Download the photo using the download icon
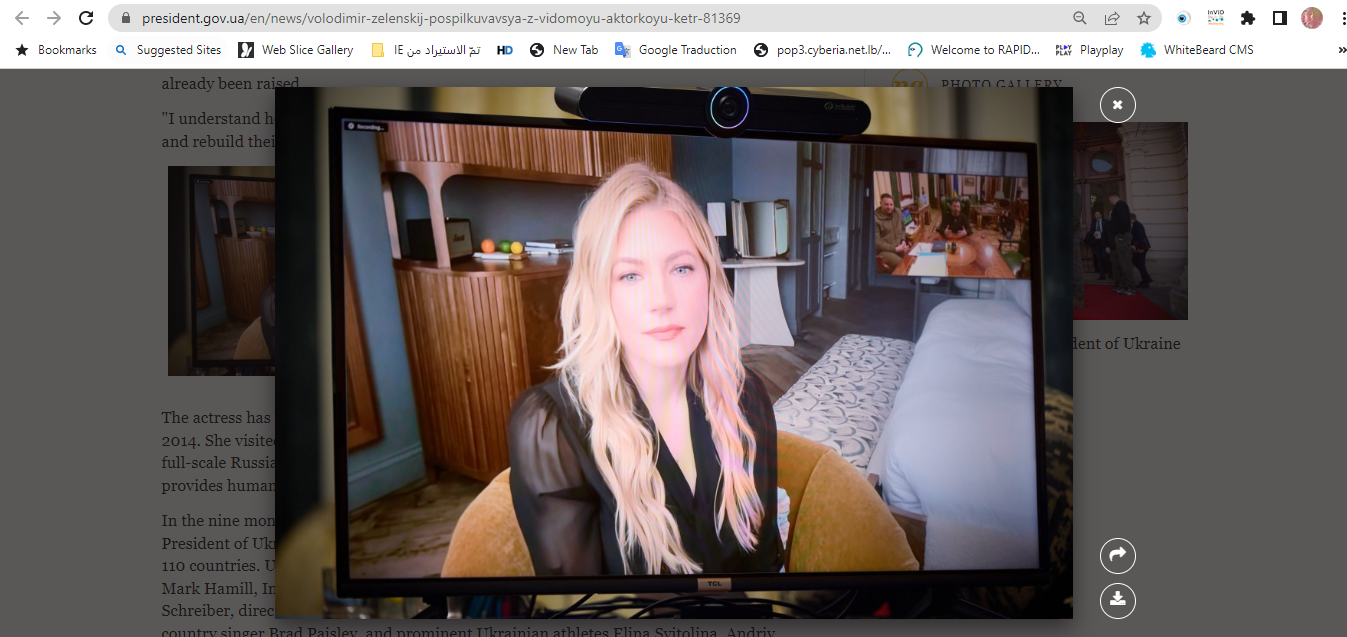 pos(1117,599)
